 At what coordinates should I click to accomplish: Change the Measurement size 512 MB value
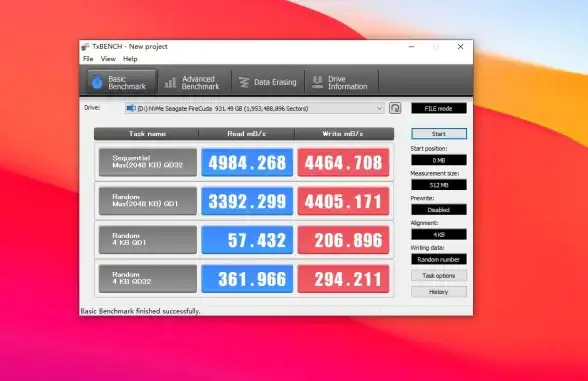click(439, 185)
